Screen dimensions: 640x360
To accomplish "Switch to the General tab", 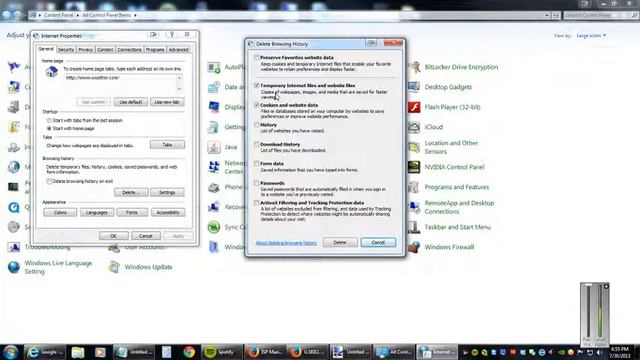I will click(46, 49).
